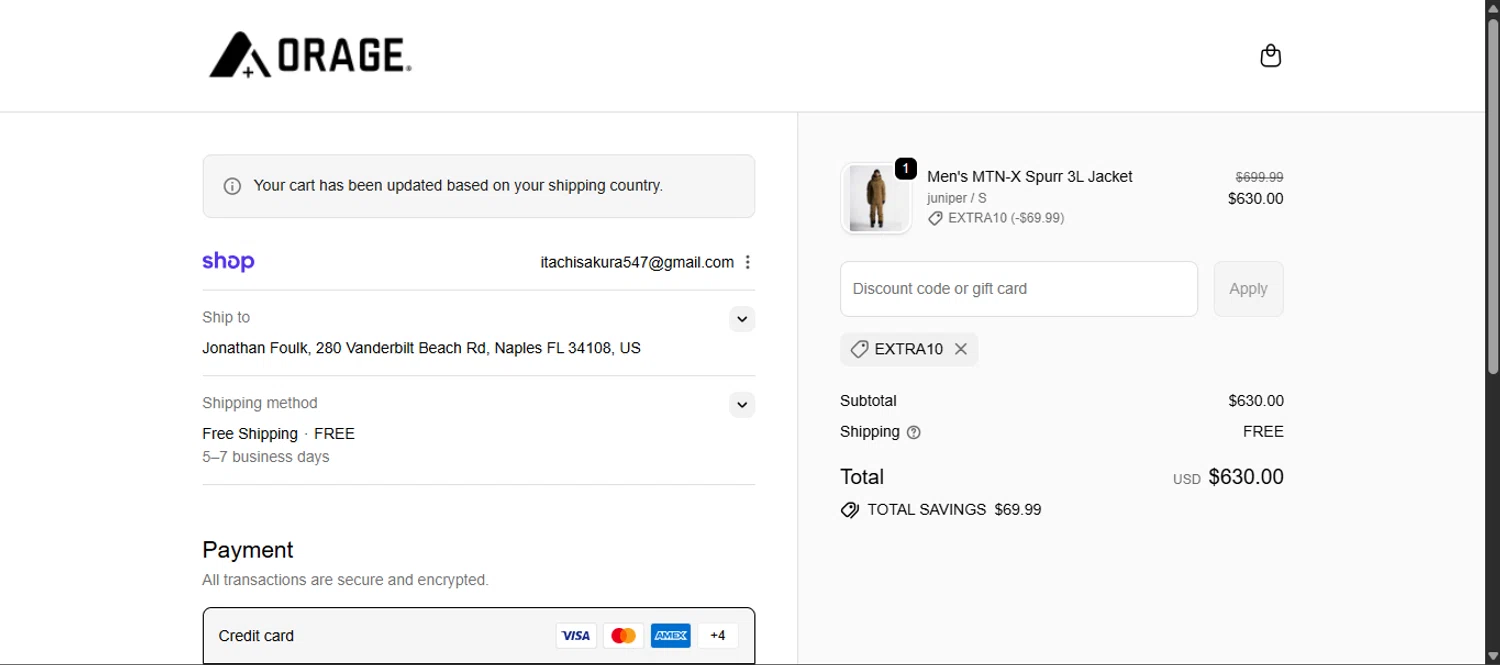Expand the Shipping method section
The image size is (1500, 665).
point(742,405)
